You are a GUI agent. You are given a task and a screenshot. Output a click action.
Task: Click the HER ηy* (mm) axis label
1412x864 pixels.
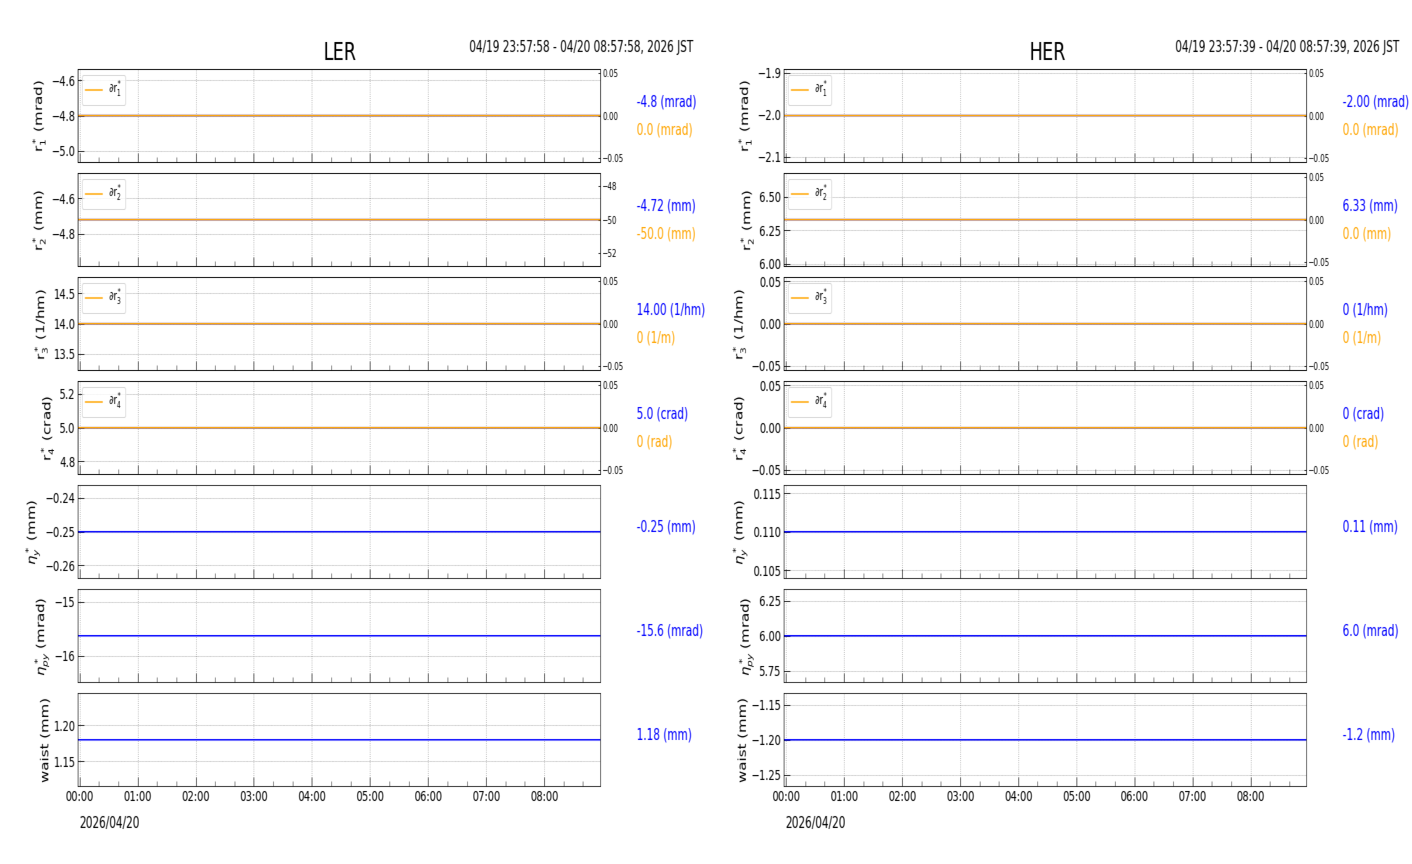(739, 532)
